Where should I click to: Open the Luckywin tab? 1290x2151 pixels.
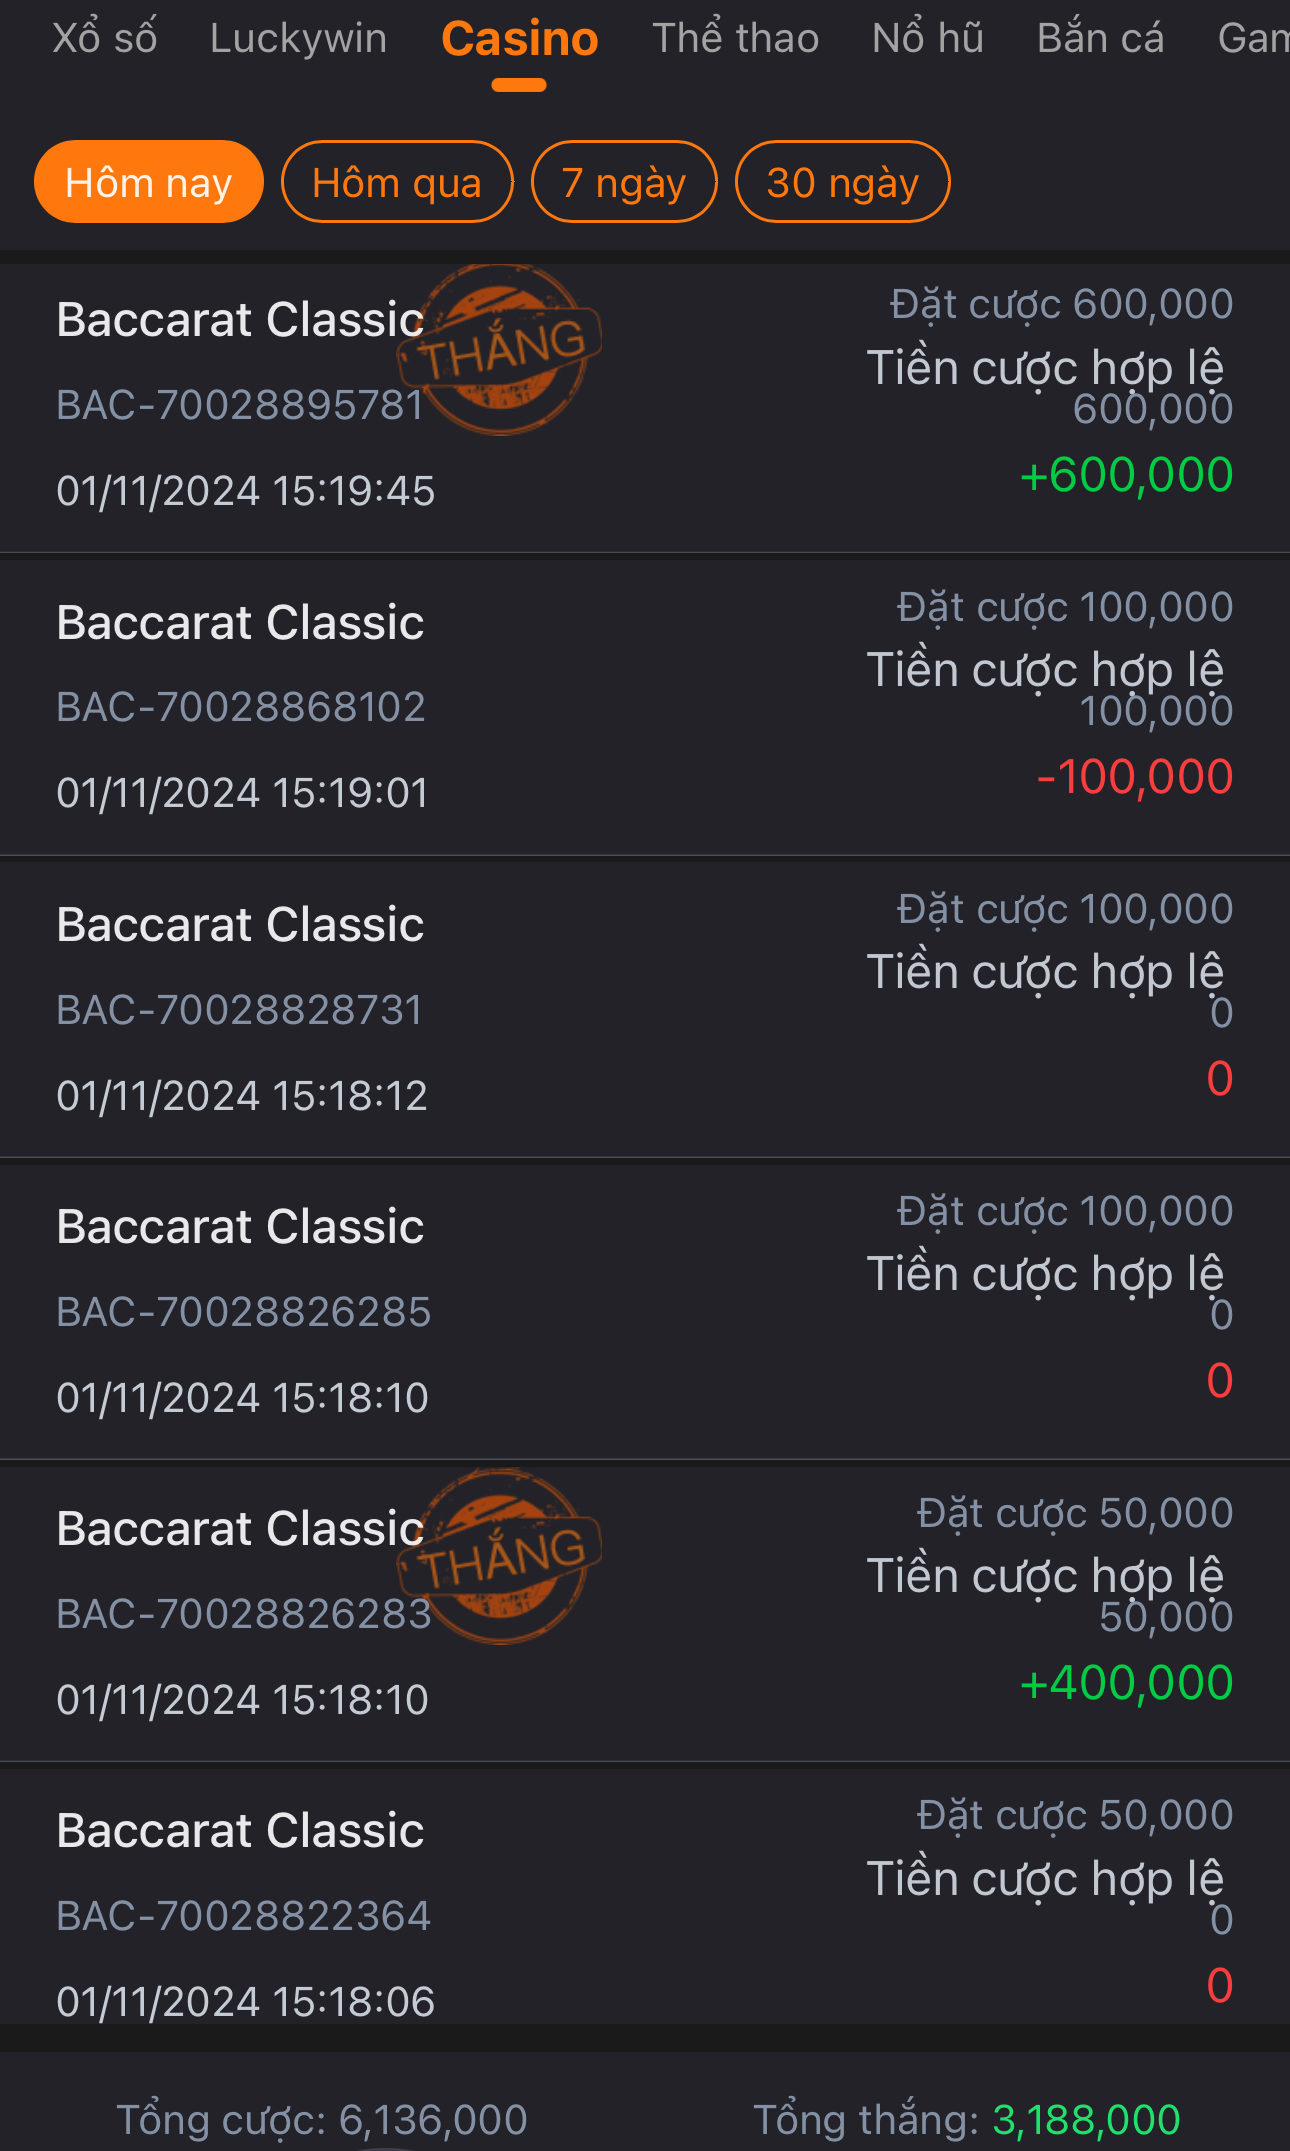298,38
